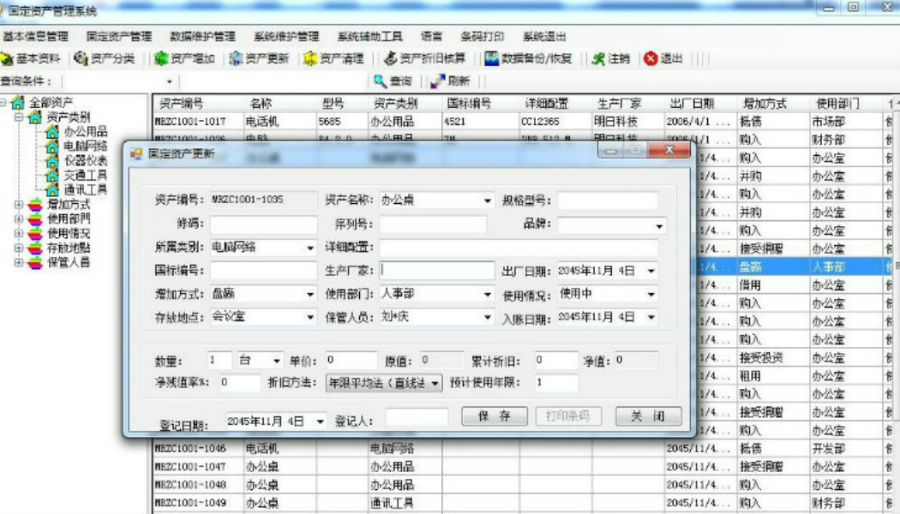Viewport: 900px width, 514px height.
Task: Click the 查询 magnifier icon
Action: click(x=380, y=81)
